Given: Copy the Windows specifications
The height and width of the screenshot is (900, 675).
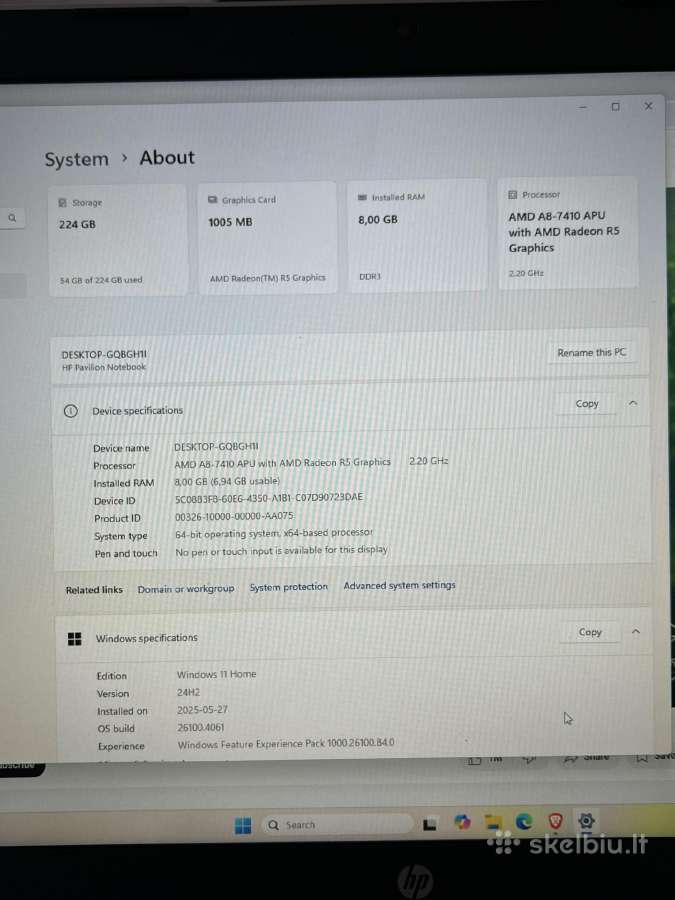Looking at the screenshot, I should 590,632.
